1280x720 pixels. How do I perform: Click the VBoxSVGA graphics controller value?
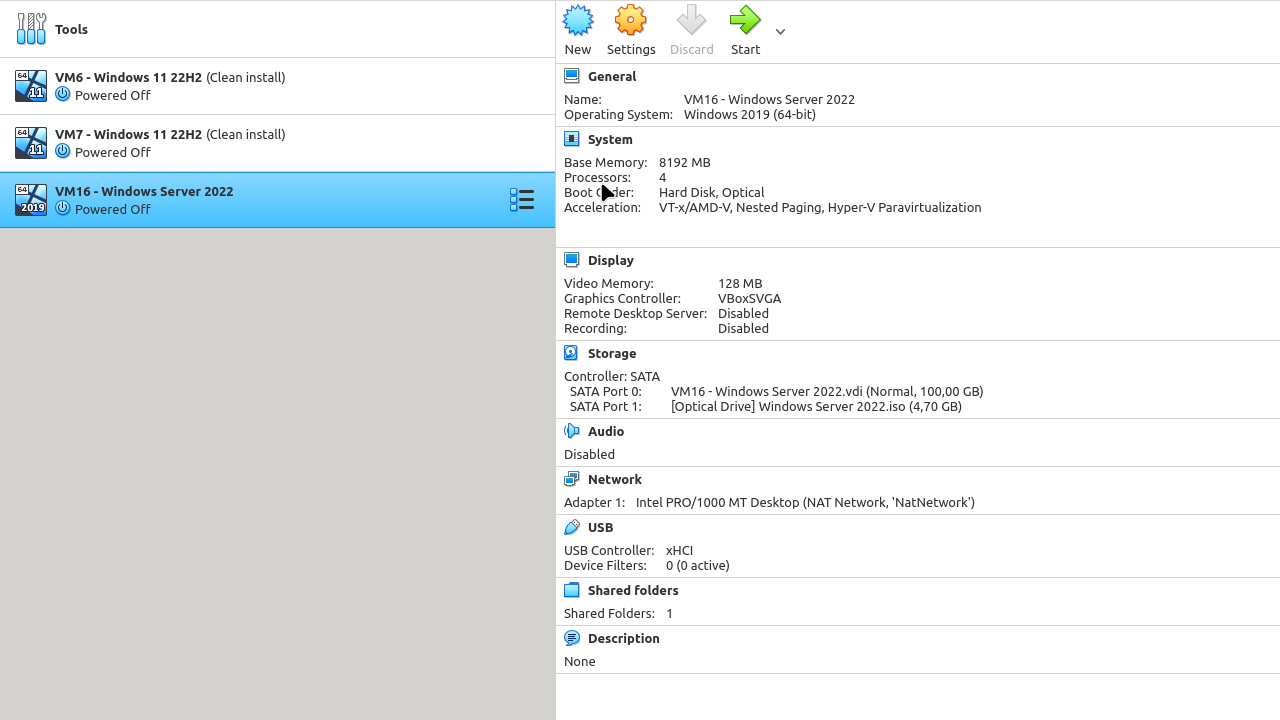(x=750, y=298)
